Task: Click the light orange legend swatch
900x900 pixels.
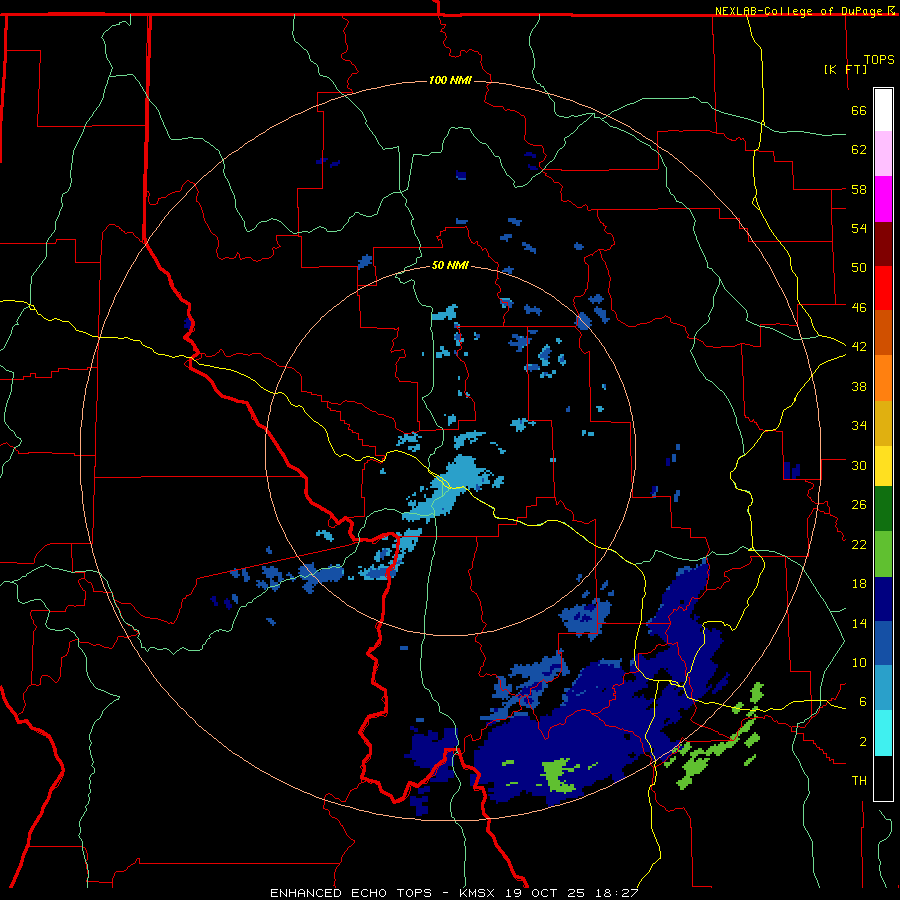Action: (x=883, y=378)
